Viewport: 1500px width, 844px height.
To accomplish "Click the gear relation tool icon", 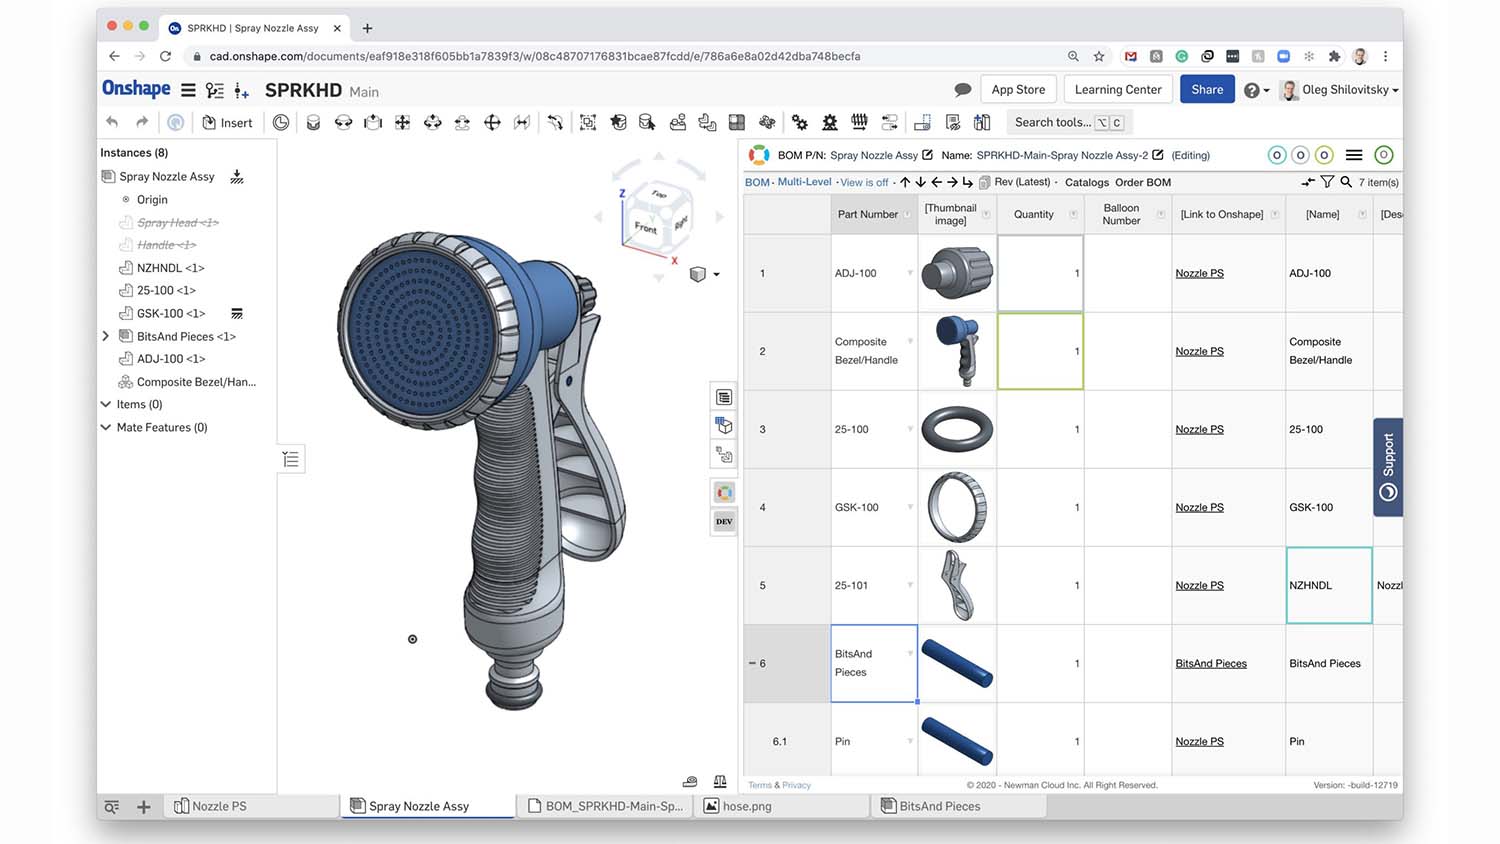I will [x=799, y=123].
